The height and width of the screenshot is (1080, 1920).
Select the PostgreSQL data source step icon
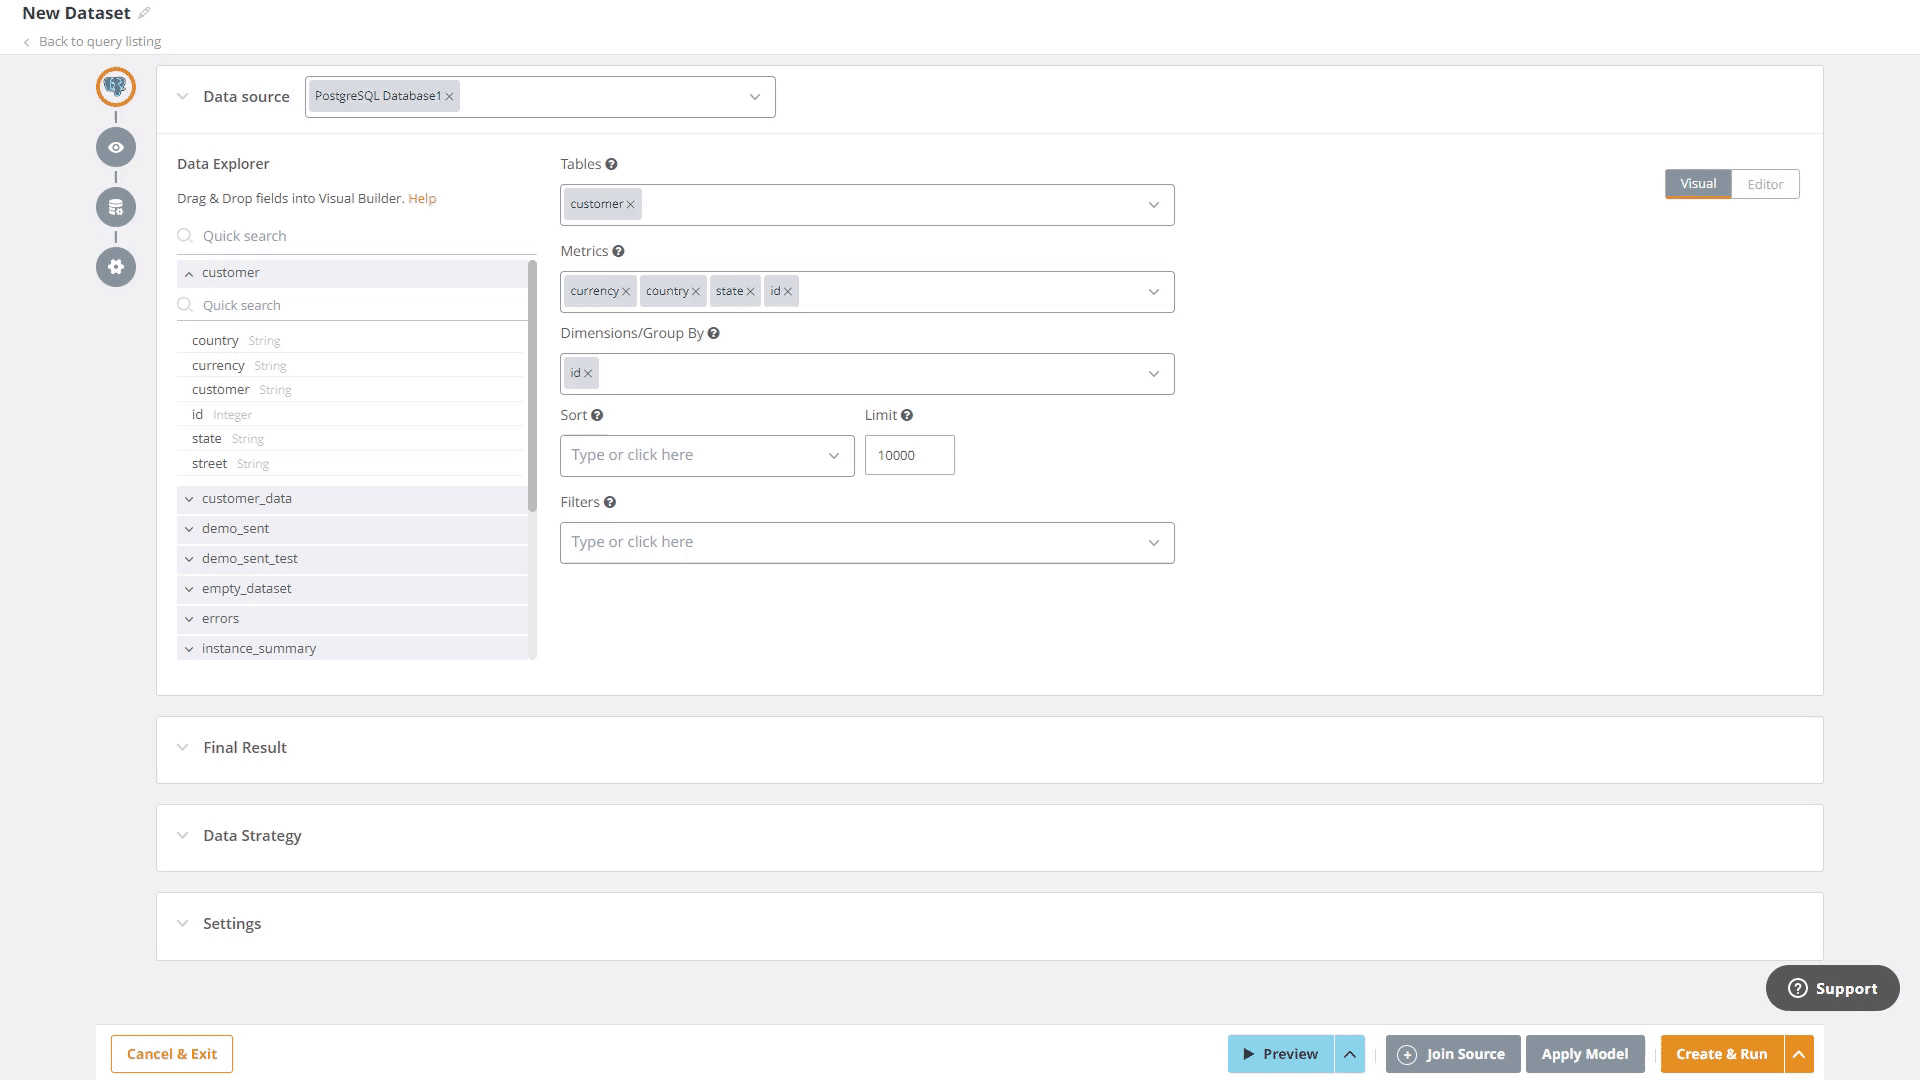tap(115, 87)
